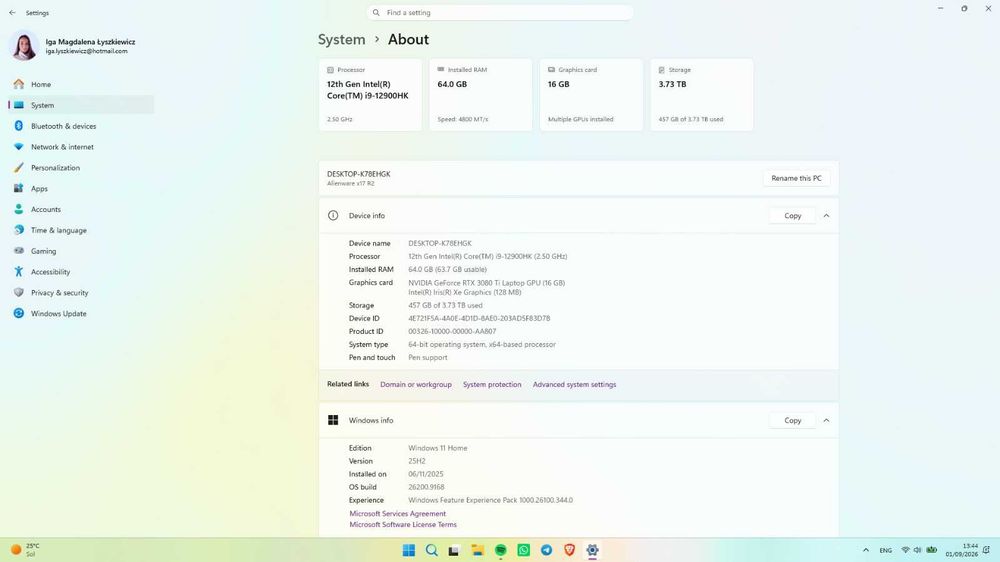Open the clock showing 13:44
The height and width of the screenshot is (562, 1000).
(x=962, y=551)
